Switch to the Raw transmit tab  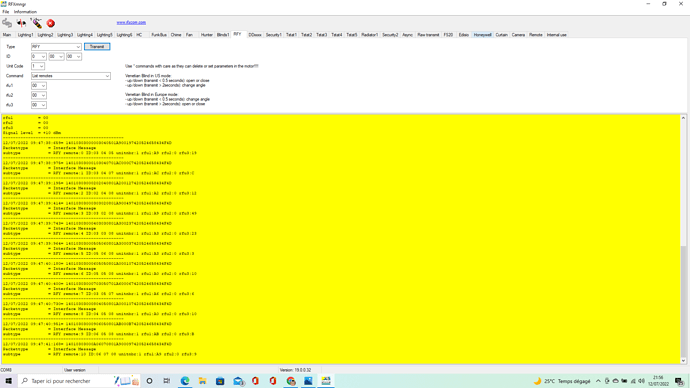click(x=428, y=35)
